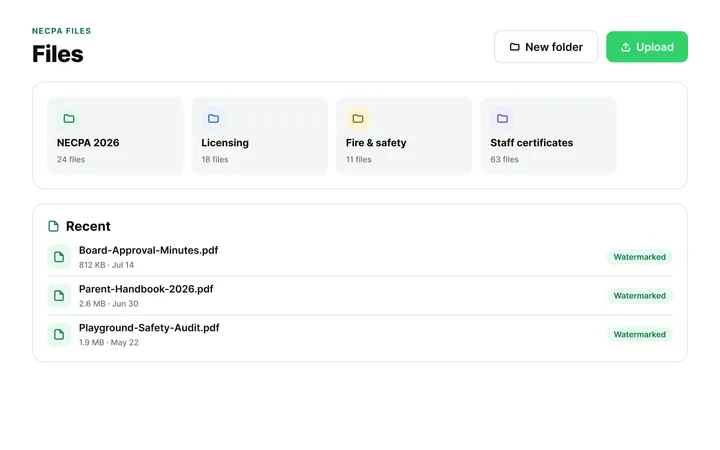Open the NECPA 2026 folder title

[88, 143]
